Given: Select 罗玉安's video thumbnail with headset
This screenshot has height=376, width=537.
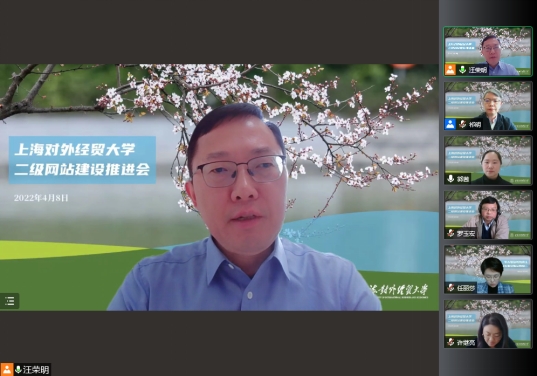Looking at the screenshot, I should pyautogui.click(x=488, y=215).
